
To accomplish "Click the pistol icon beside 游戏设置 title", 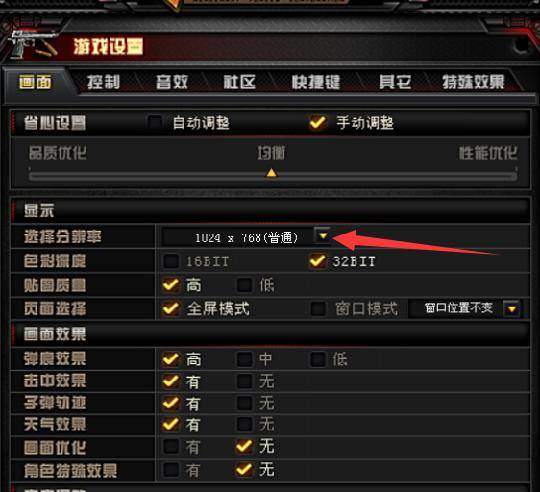I will click(x=33, y=45).
